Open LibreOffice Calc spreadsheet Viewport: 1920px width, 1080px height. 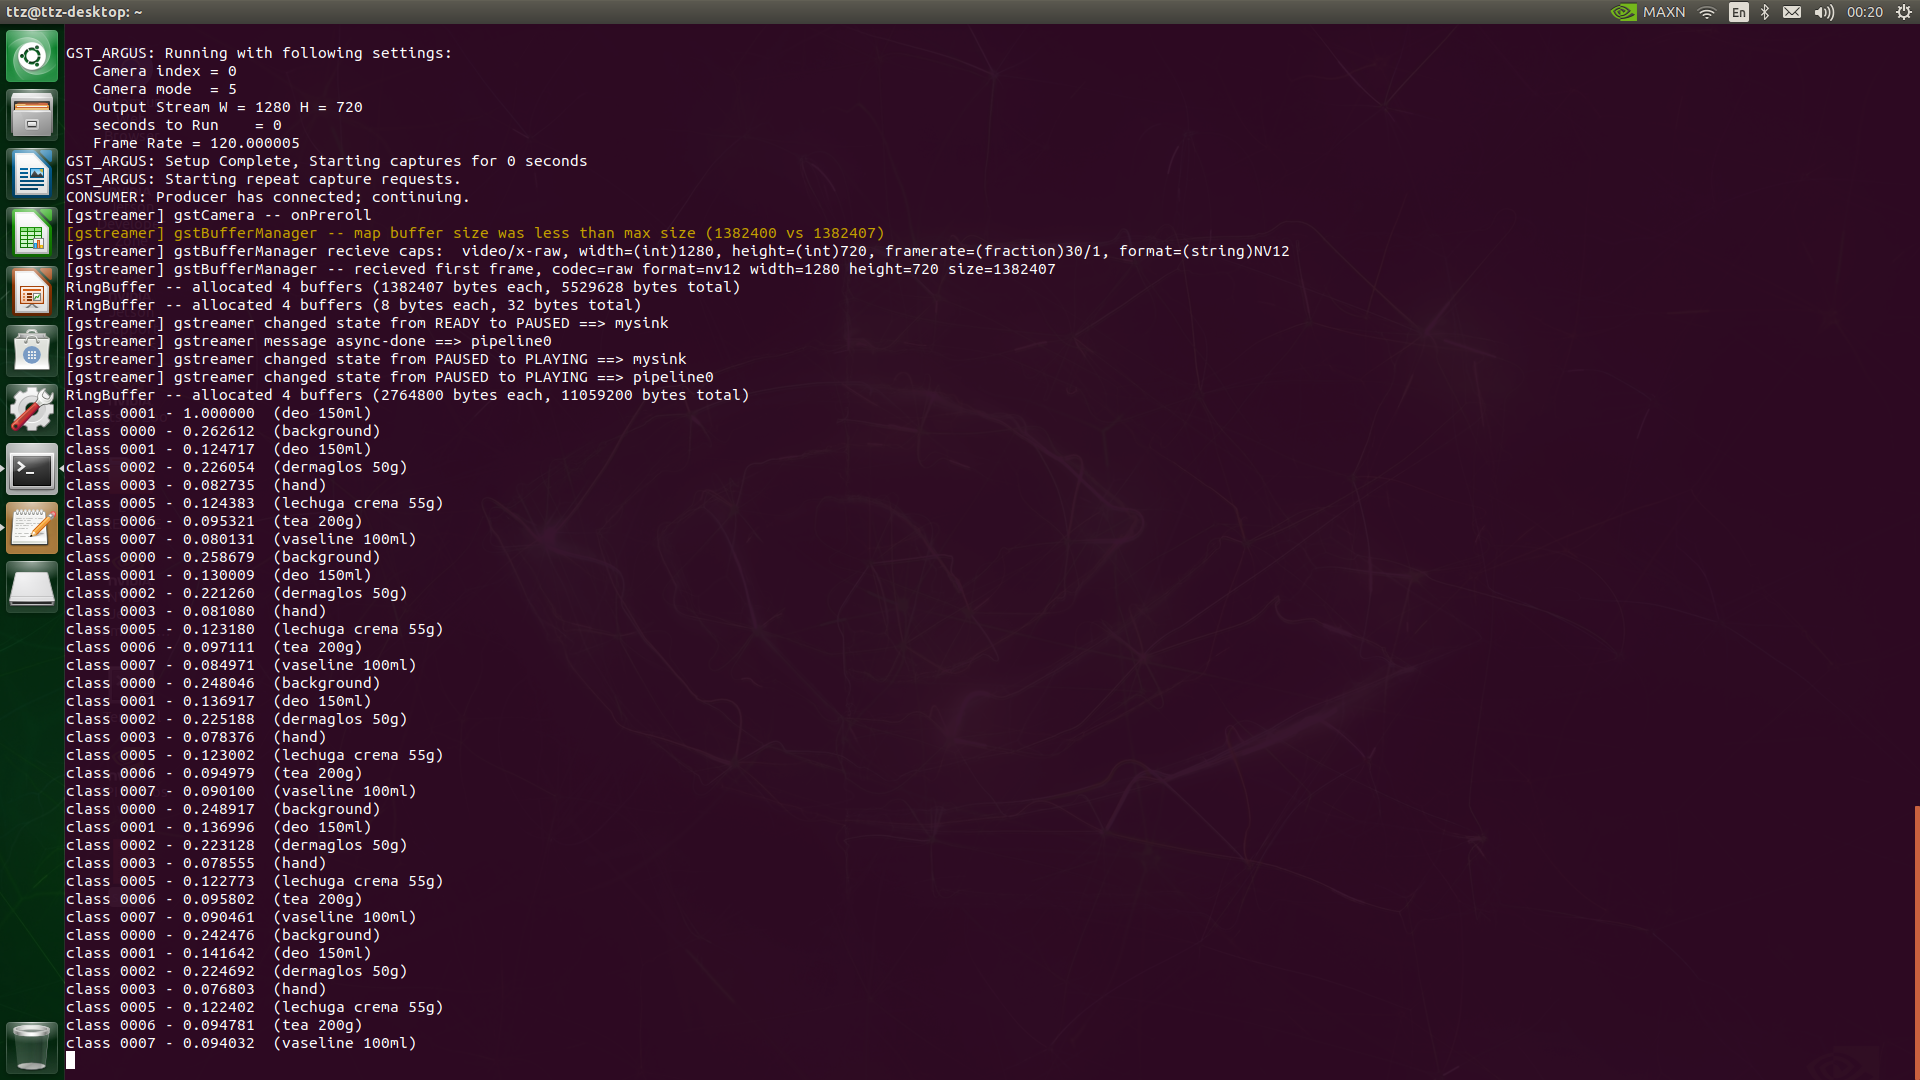pos(32,233)
